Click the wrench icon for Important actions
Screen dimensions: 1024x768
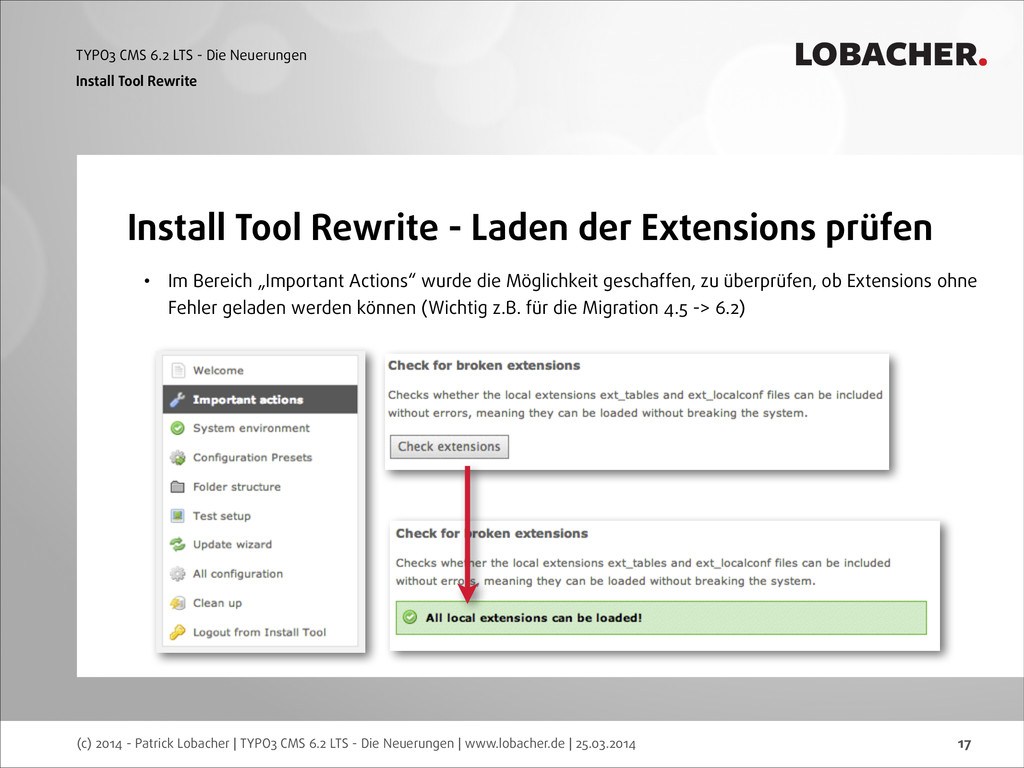(x=178, y=400)
